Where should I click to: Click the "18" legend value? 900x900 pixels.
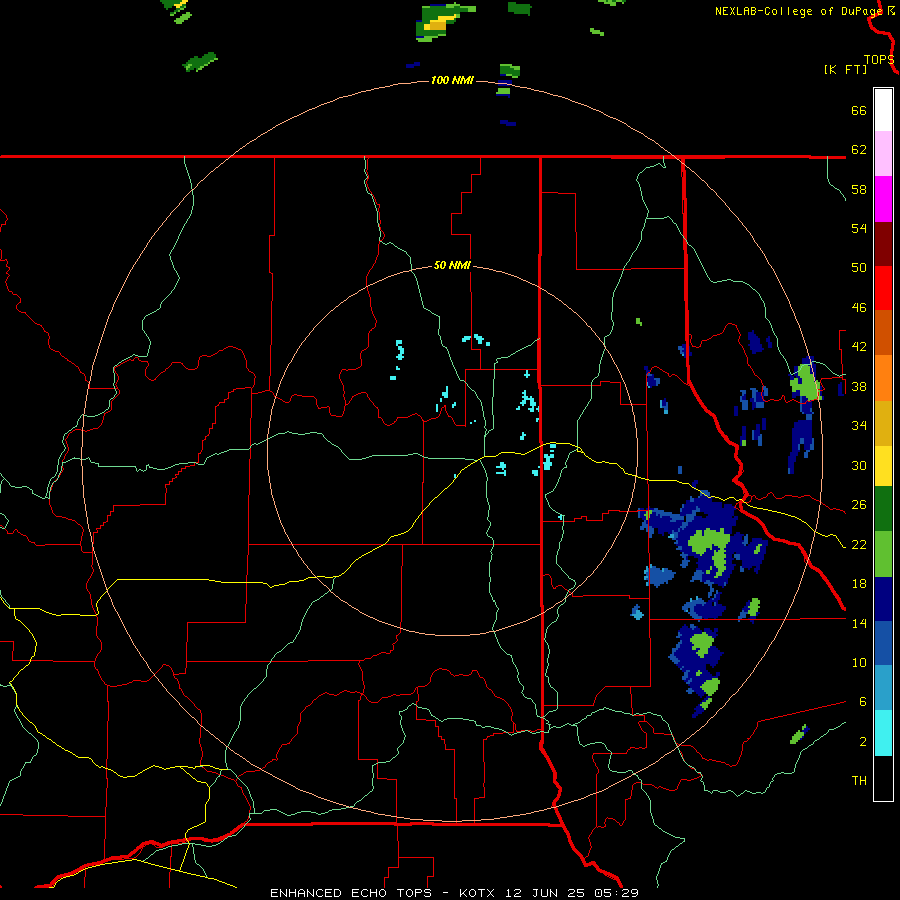(859, 583)
